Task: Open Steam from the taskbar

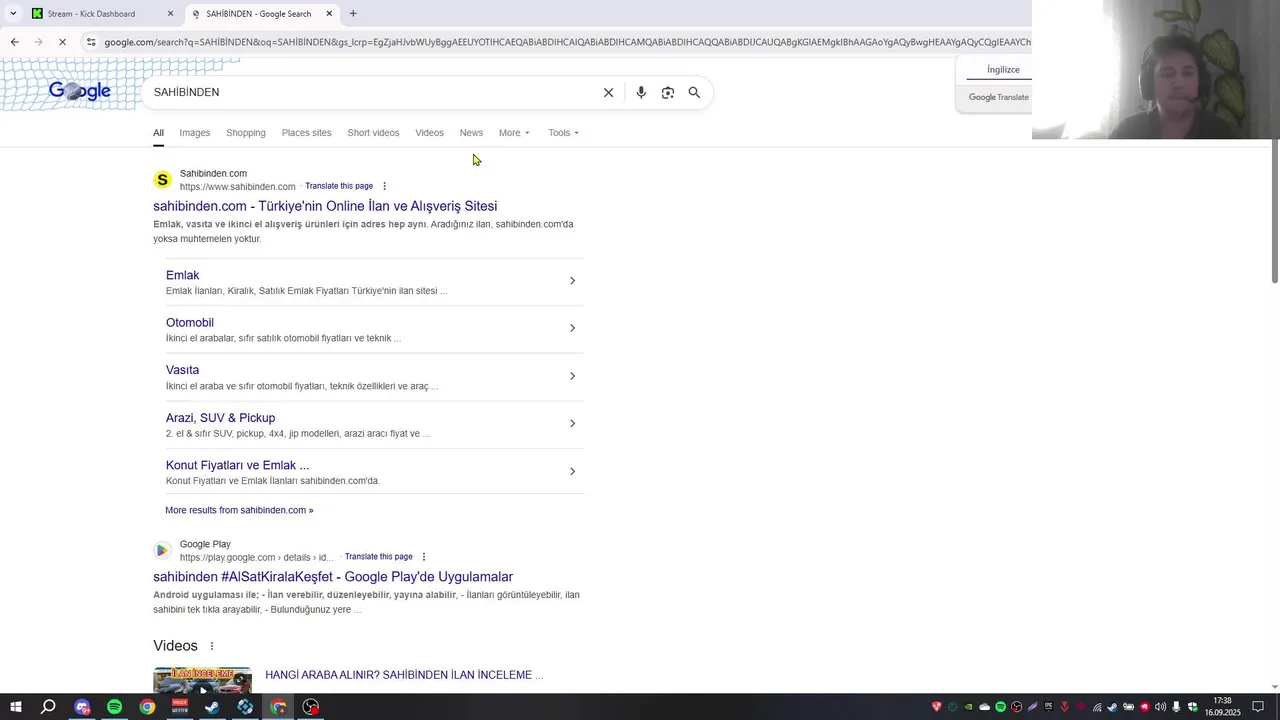Action: coord(212,707)
